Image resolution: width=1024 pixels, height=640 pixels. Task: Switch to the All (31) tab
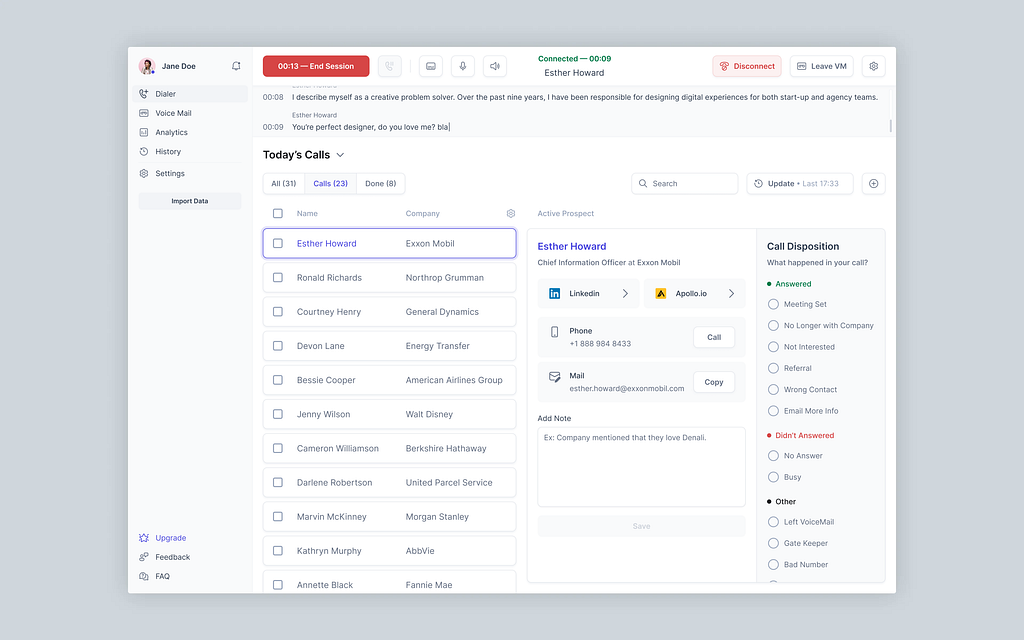pyautogui.click(x=283, y=184)
